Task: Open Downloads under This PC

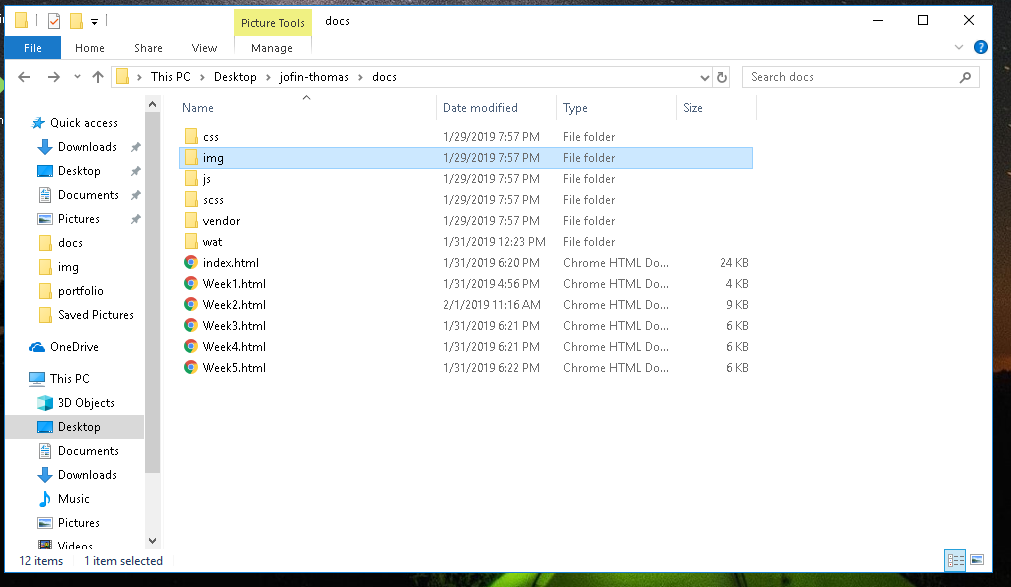Action: [x=87, y=475]
